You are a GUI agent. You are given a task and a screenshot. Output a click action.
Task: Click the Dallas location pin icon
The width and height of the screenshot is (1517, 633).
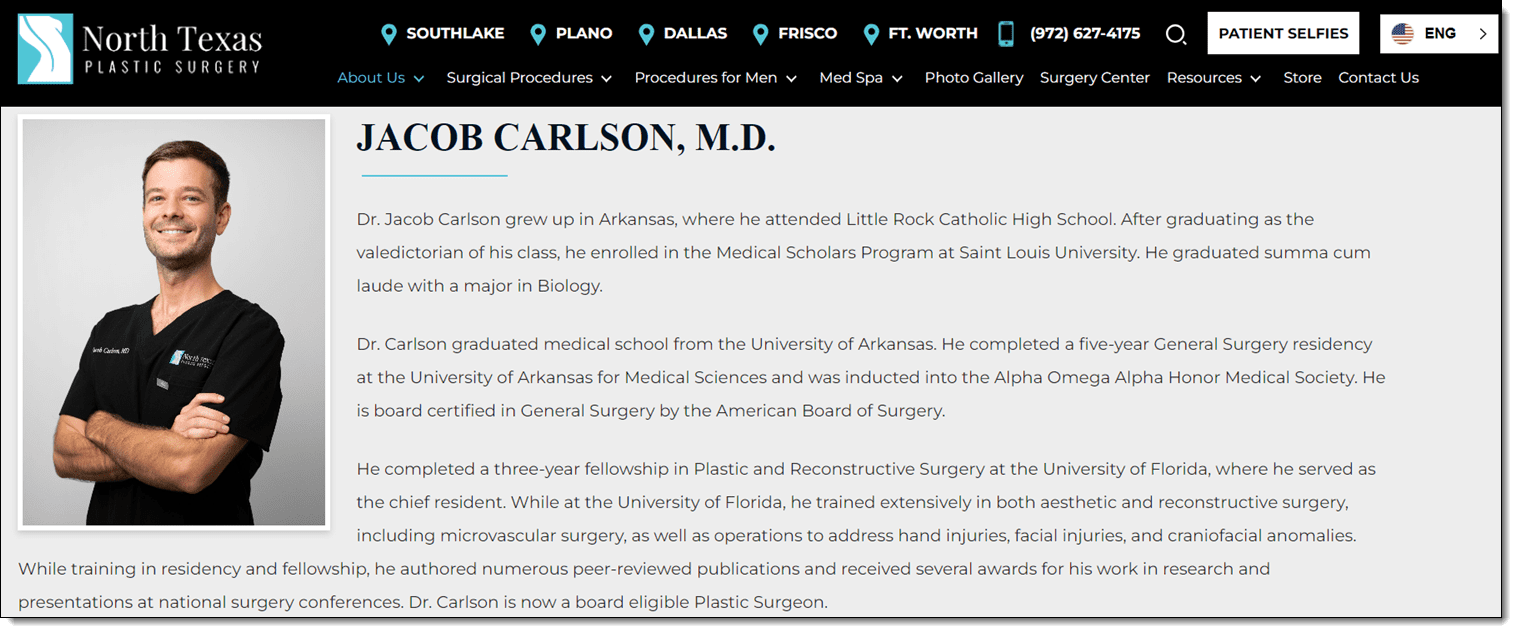click(647, 33)
